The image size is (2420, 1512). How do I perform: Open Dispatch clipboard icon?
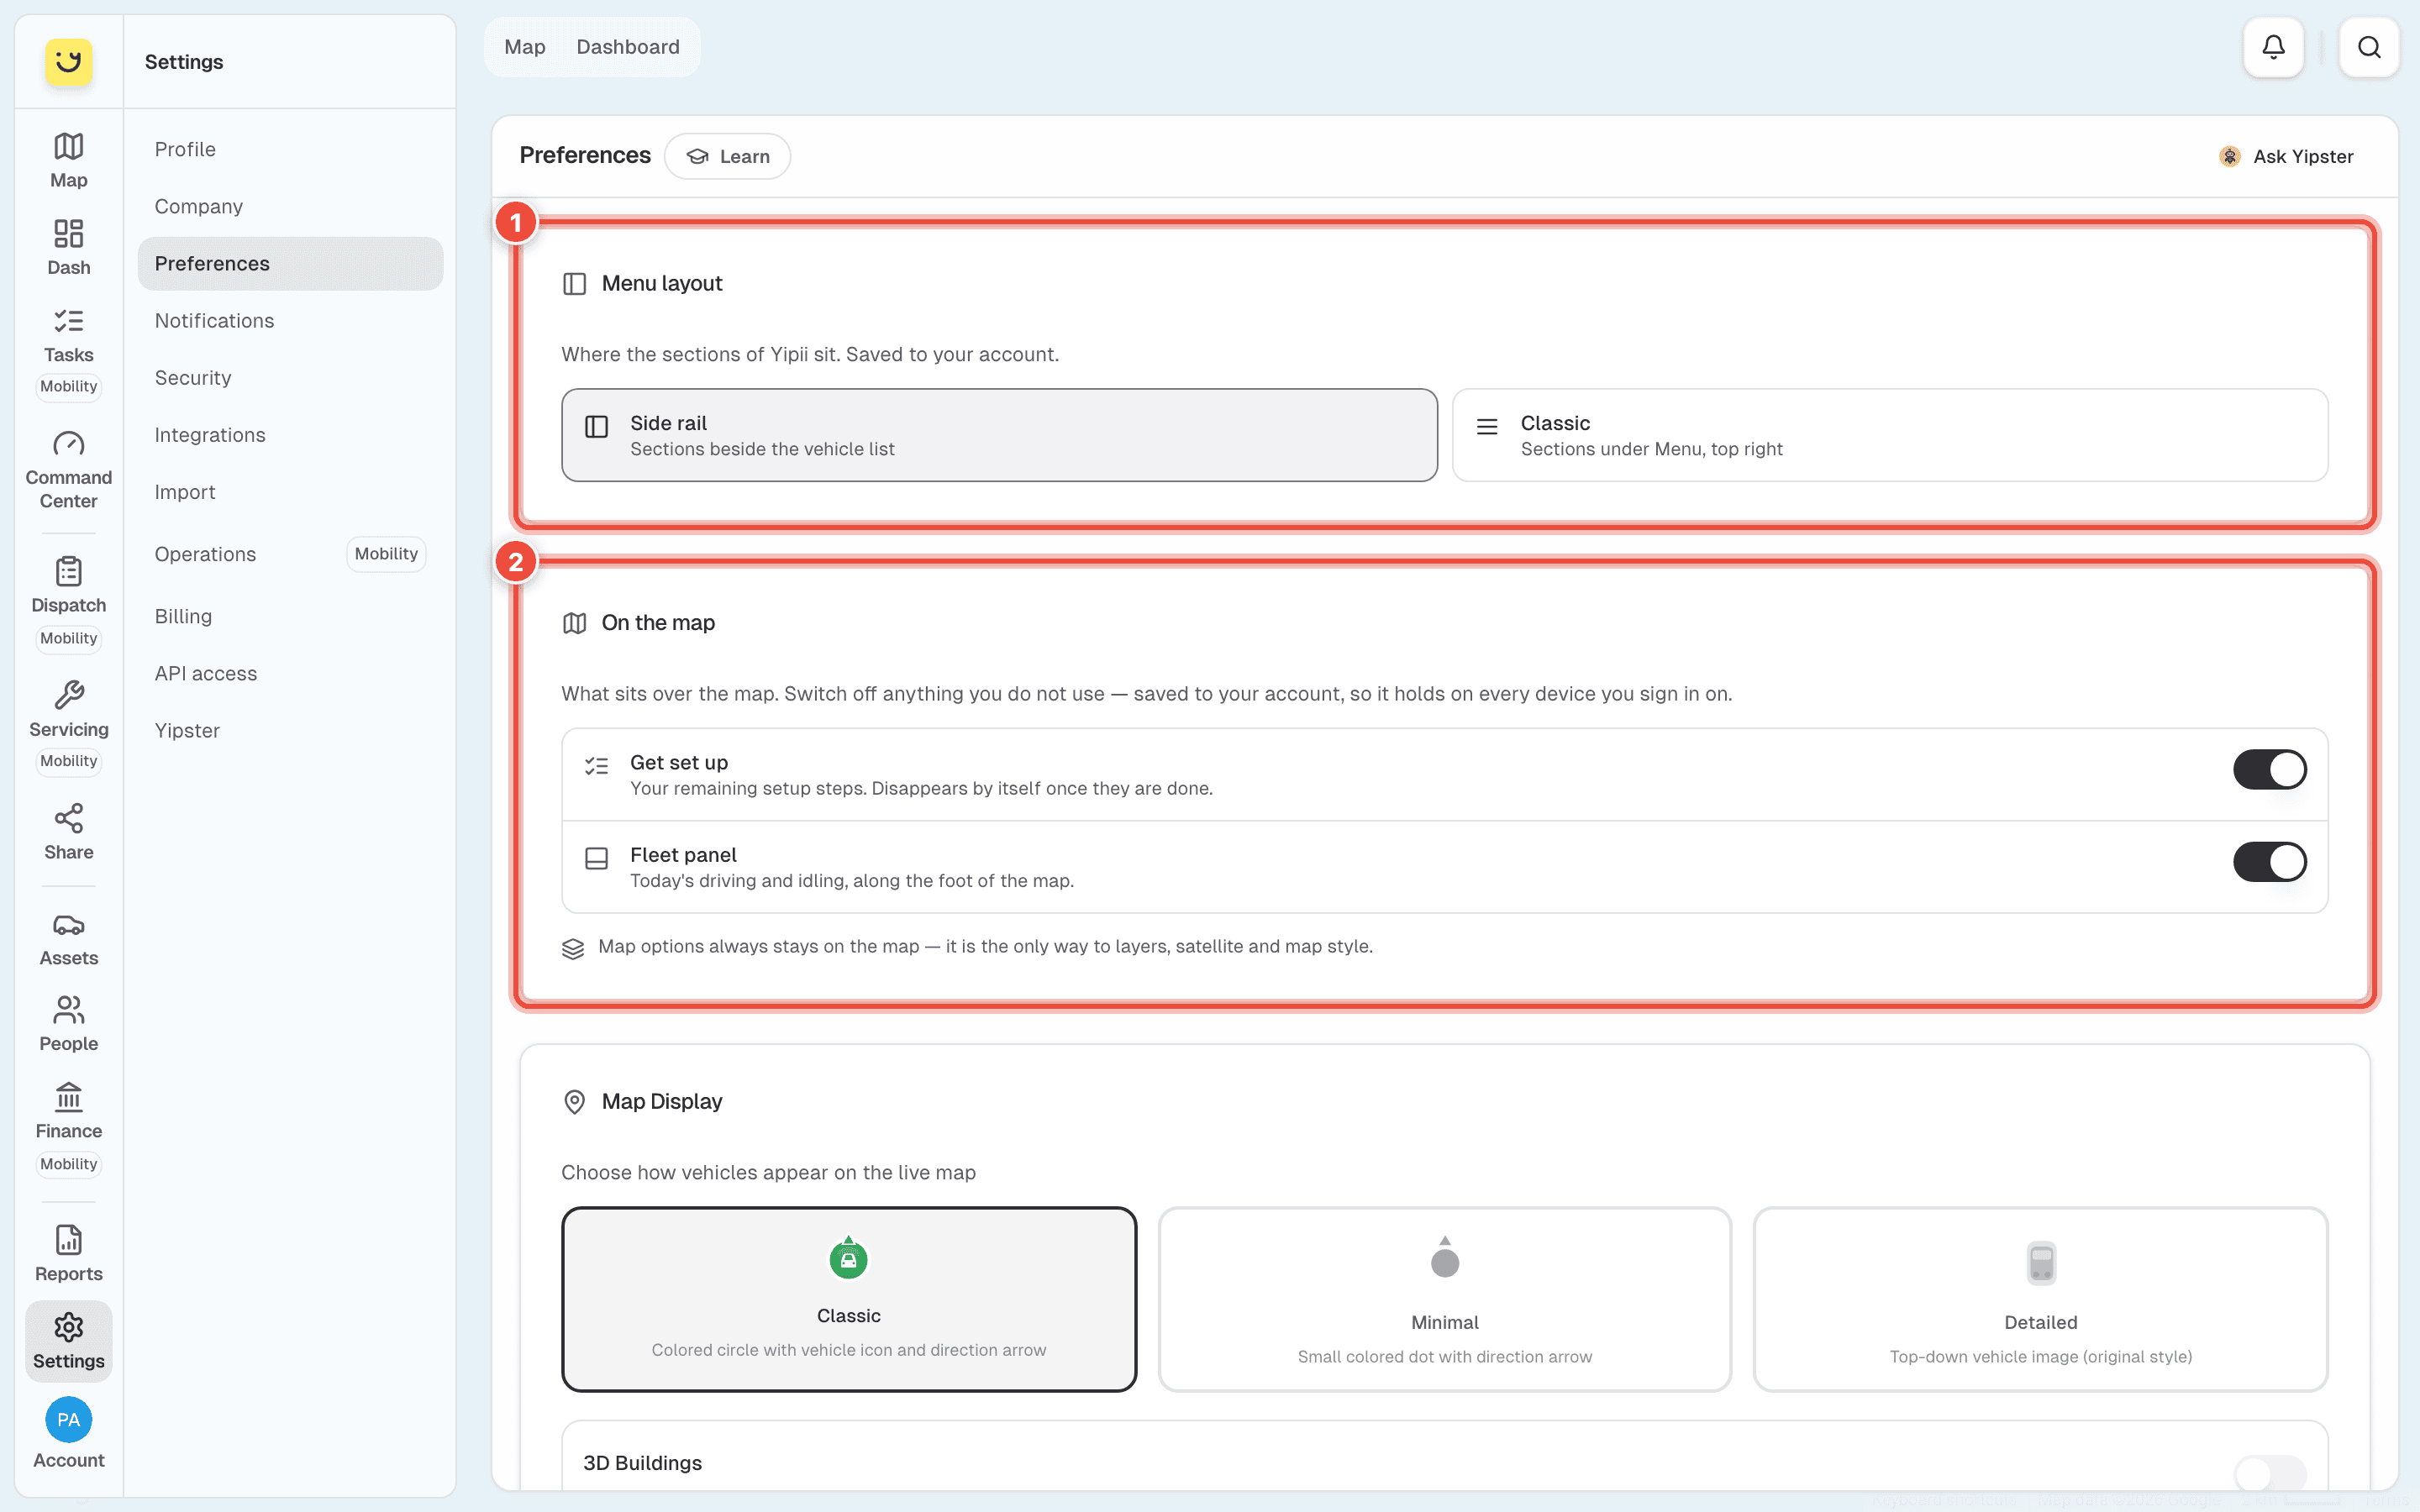(68, 571)
